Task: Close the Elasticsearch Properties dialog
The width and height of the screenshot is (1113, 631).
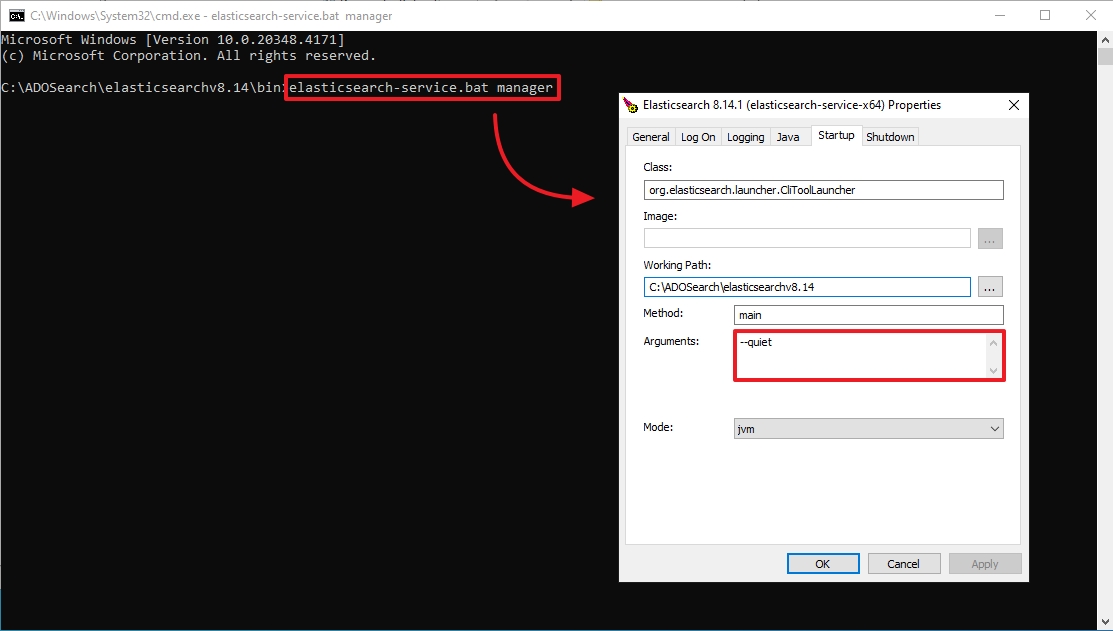Action: pos(1013,105)
